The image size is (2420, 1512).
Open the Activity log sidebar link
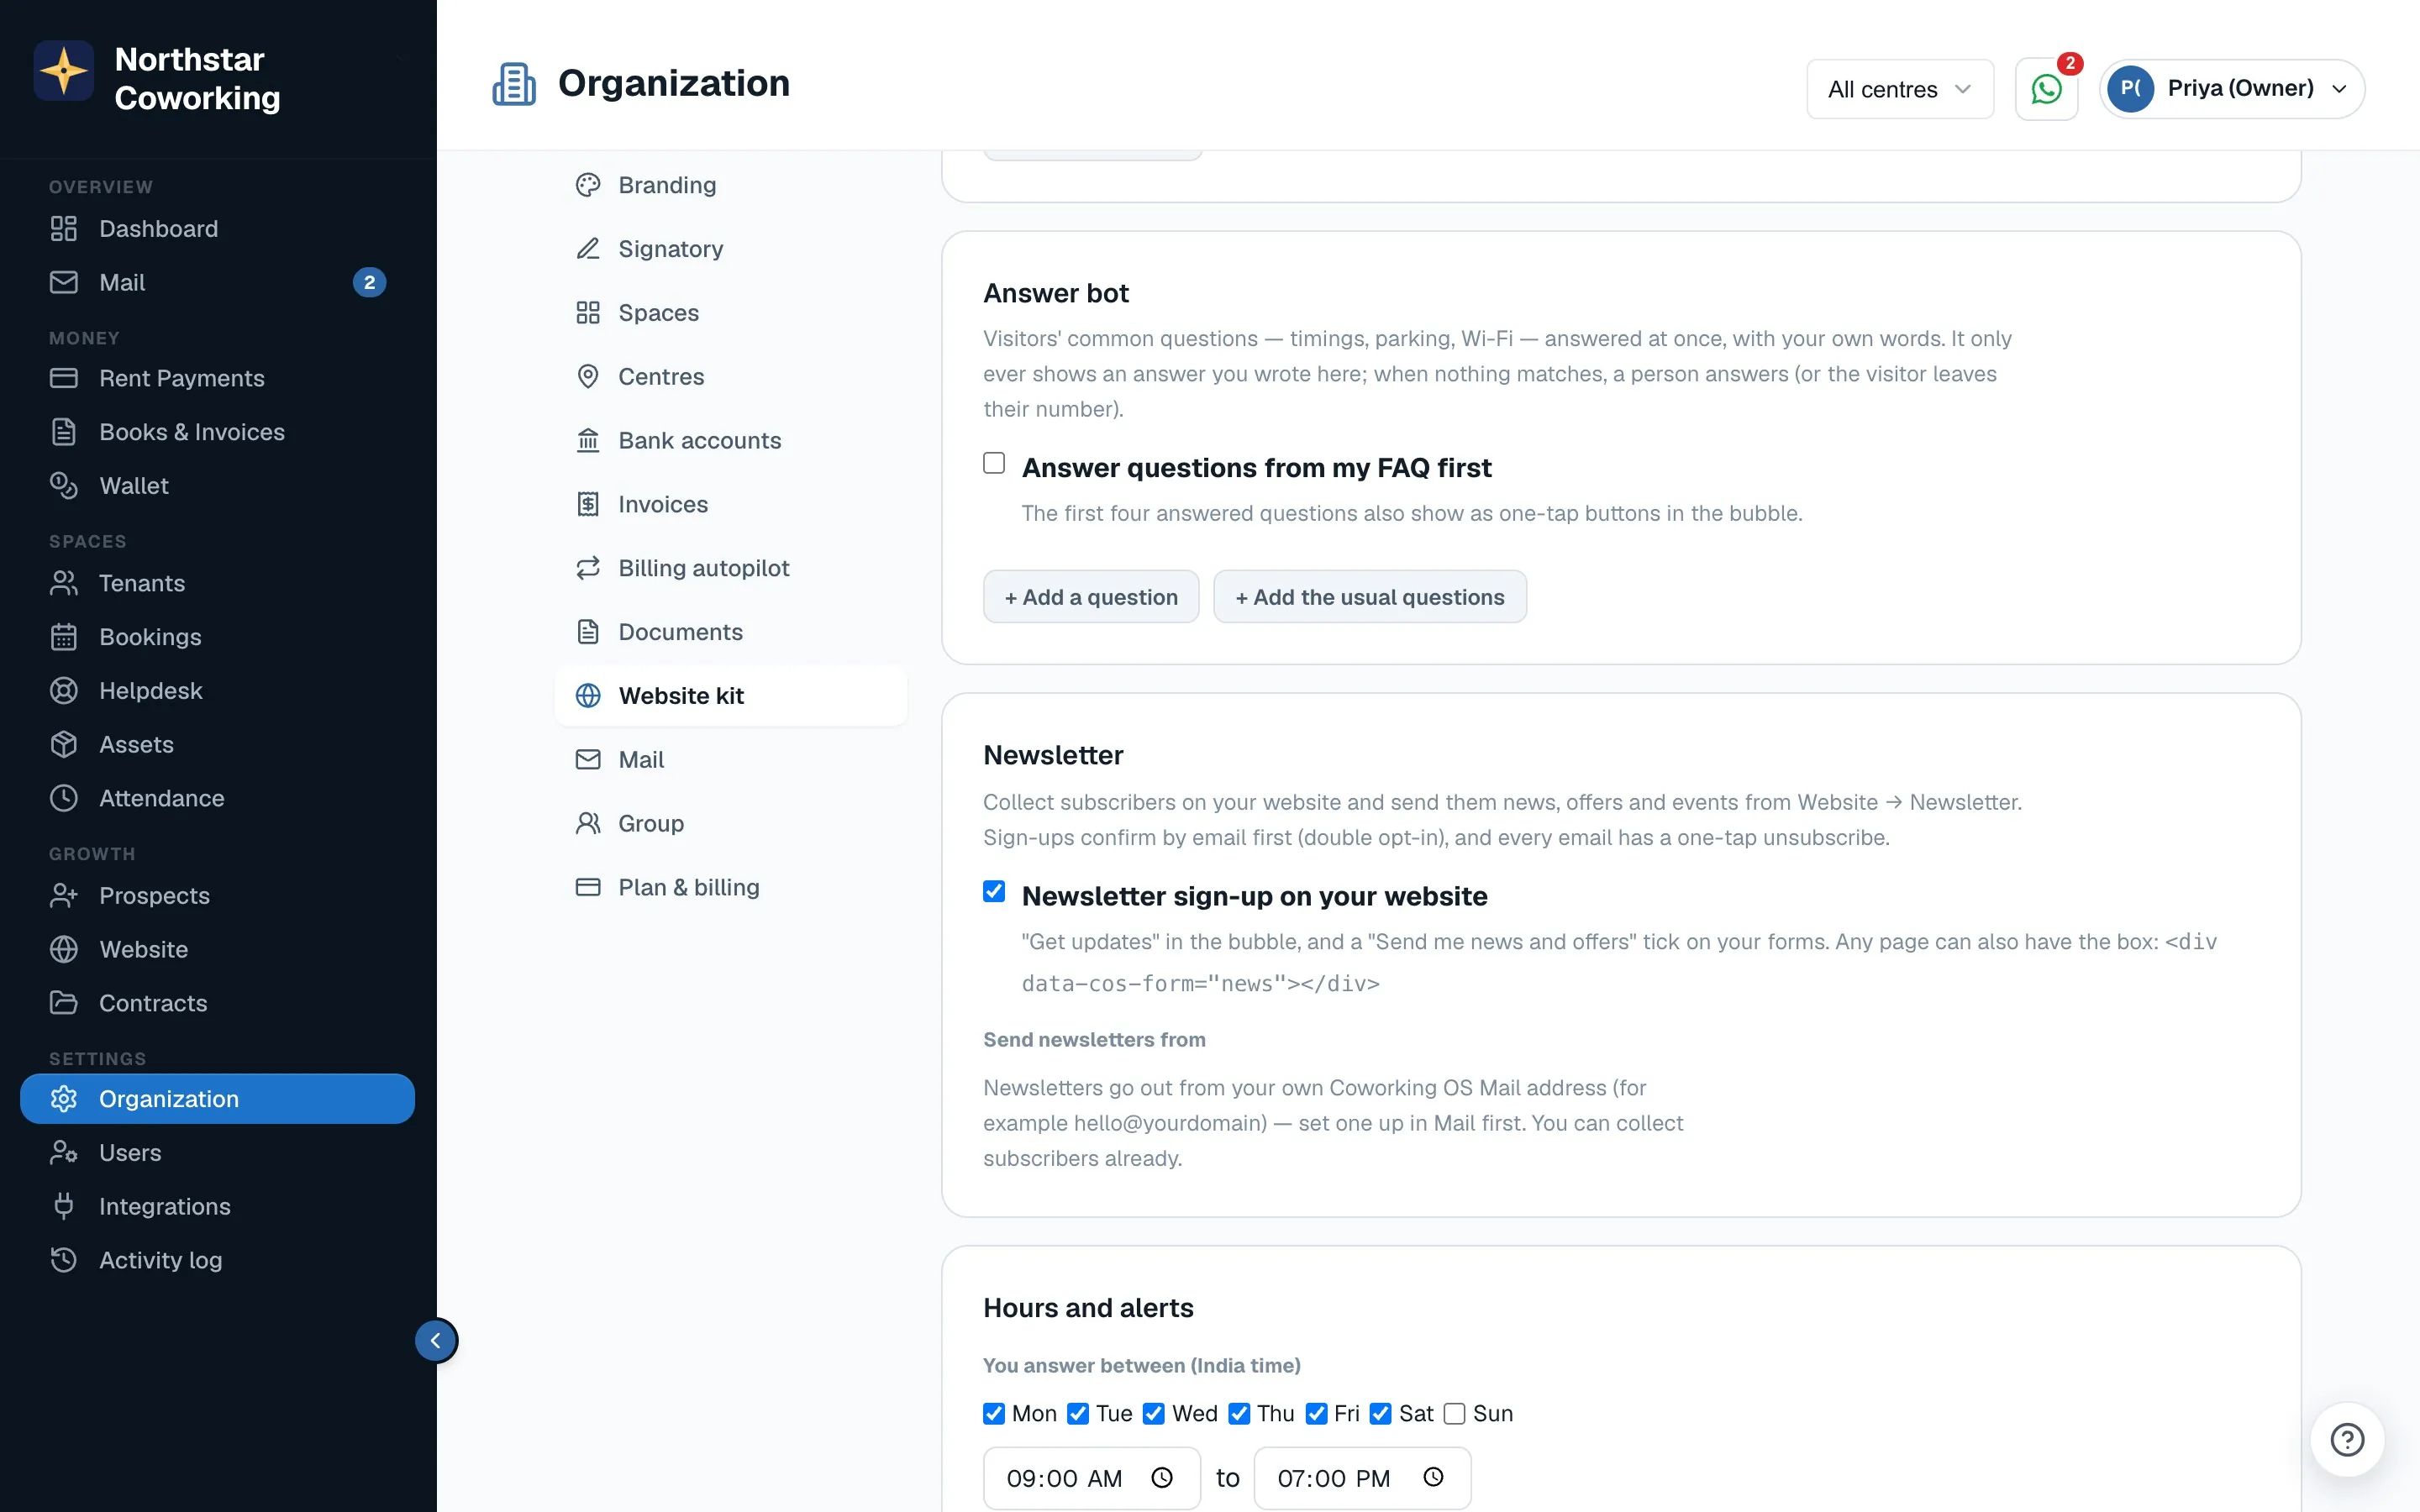pos(217,1260)
